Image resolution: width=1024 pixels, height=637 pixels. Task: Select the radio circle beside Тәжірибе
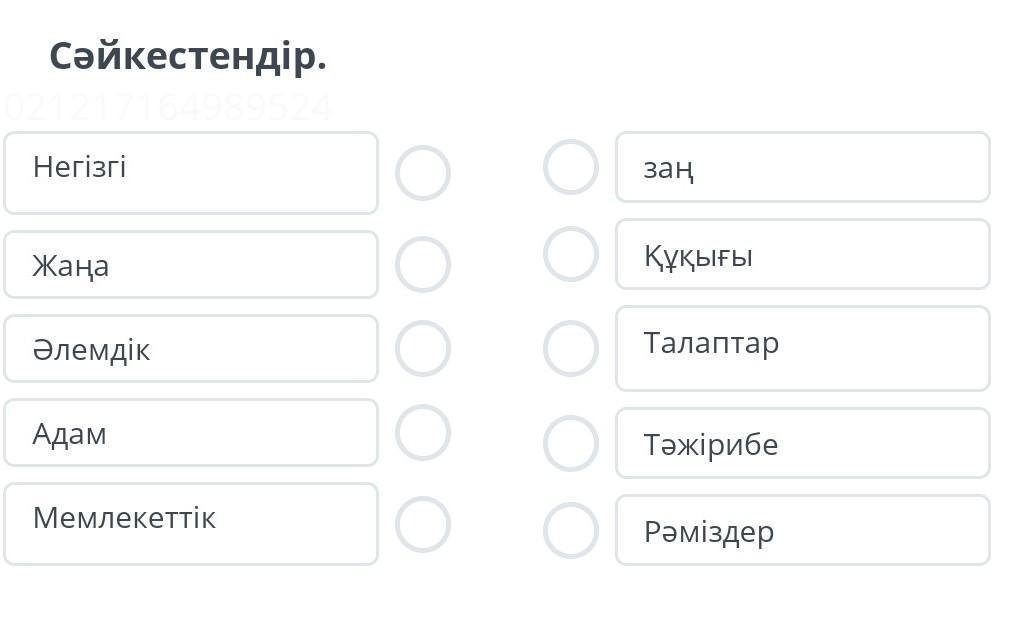tap(571, 443)
